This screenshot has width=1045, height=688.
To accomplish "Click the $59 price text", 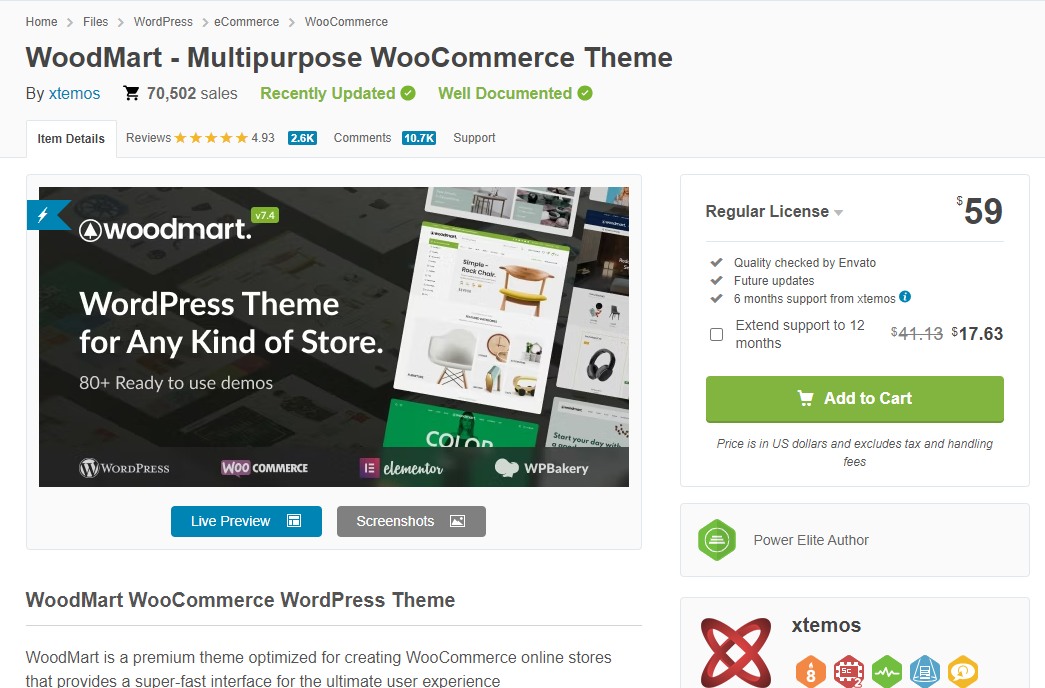I will click(x=980, y=211).
